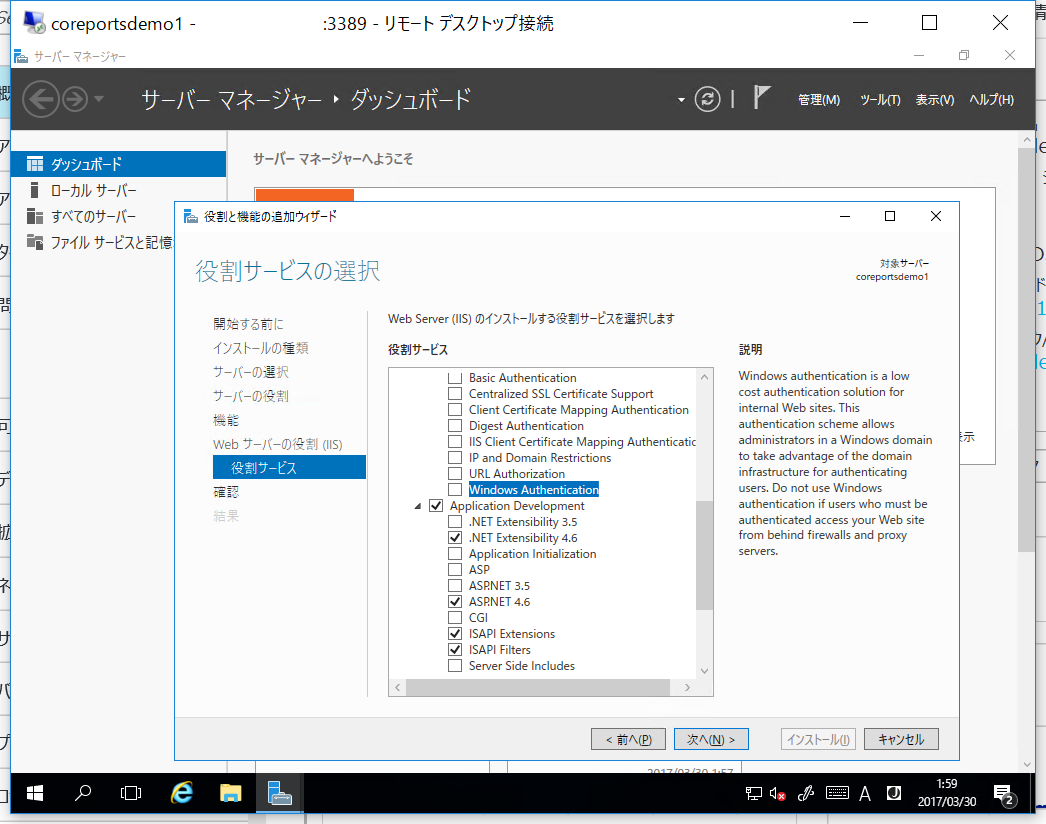Go to 機能 wizard step

pyautogui.click(x=225, y=420)
